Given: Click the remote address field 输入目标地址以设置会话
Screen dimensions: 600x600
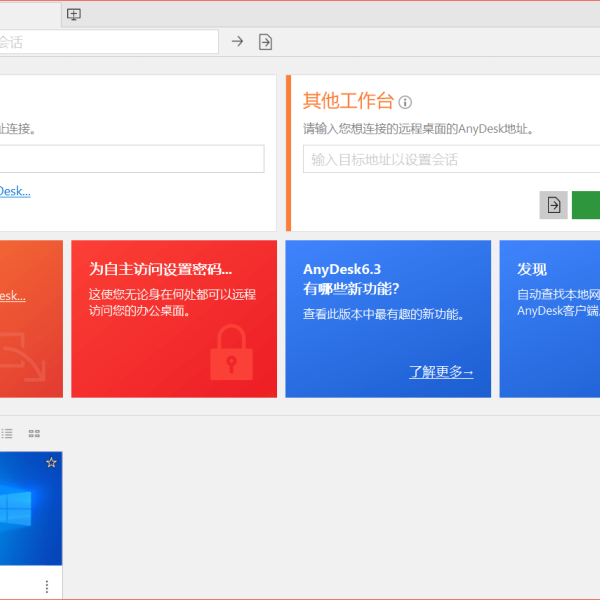Looking at the screenshot, I should [452, 159].
